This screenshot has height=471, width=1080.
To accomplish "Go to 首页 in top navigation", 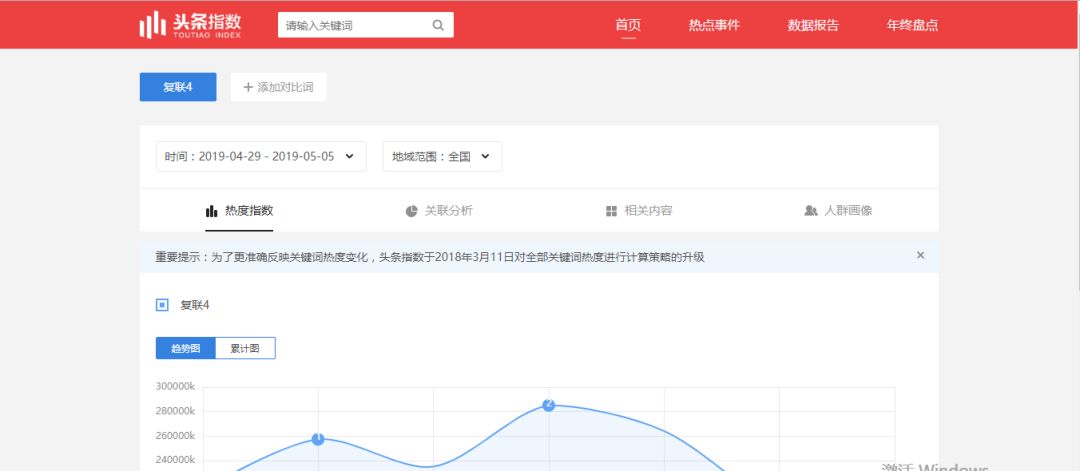I will [628, 25].
